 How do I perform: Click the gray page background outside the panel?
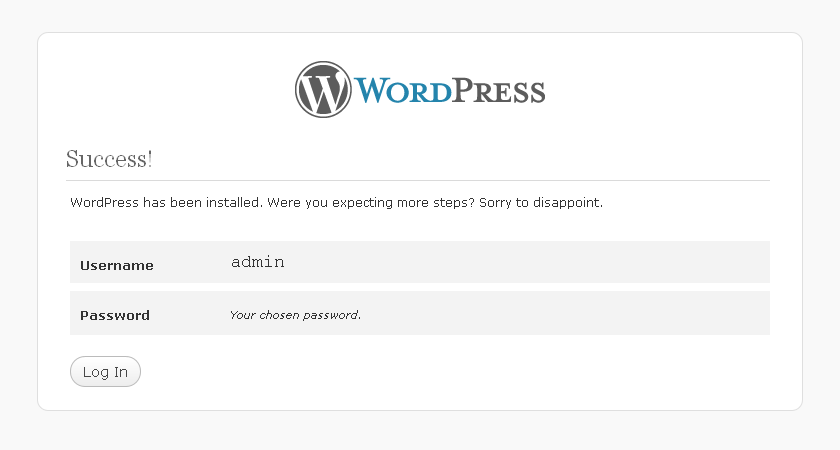click(420, 431)
